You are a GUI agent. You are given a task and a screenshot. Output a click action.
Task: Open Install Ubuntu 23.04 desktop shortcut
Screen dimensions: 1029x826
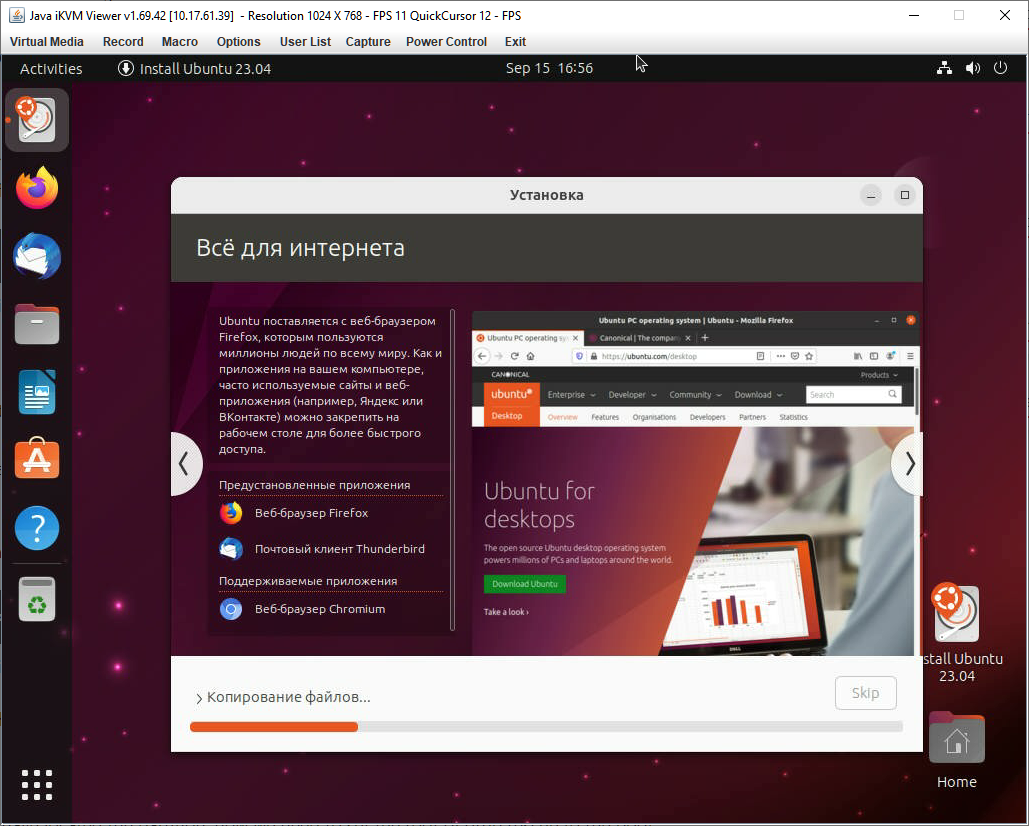957,633
